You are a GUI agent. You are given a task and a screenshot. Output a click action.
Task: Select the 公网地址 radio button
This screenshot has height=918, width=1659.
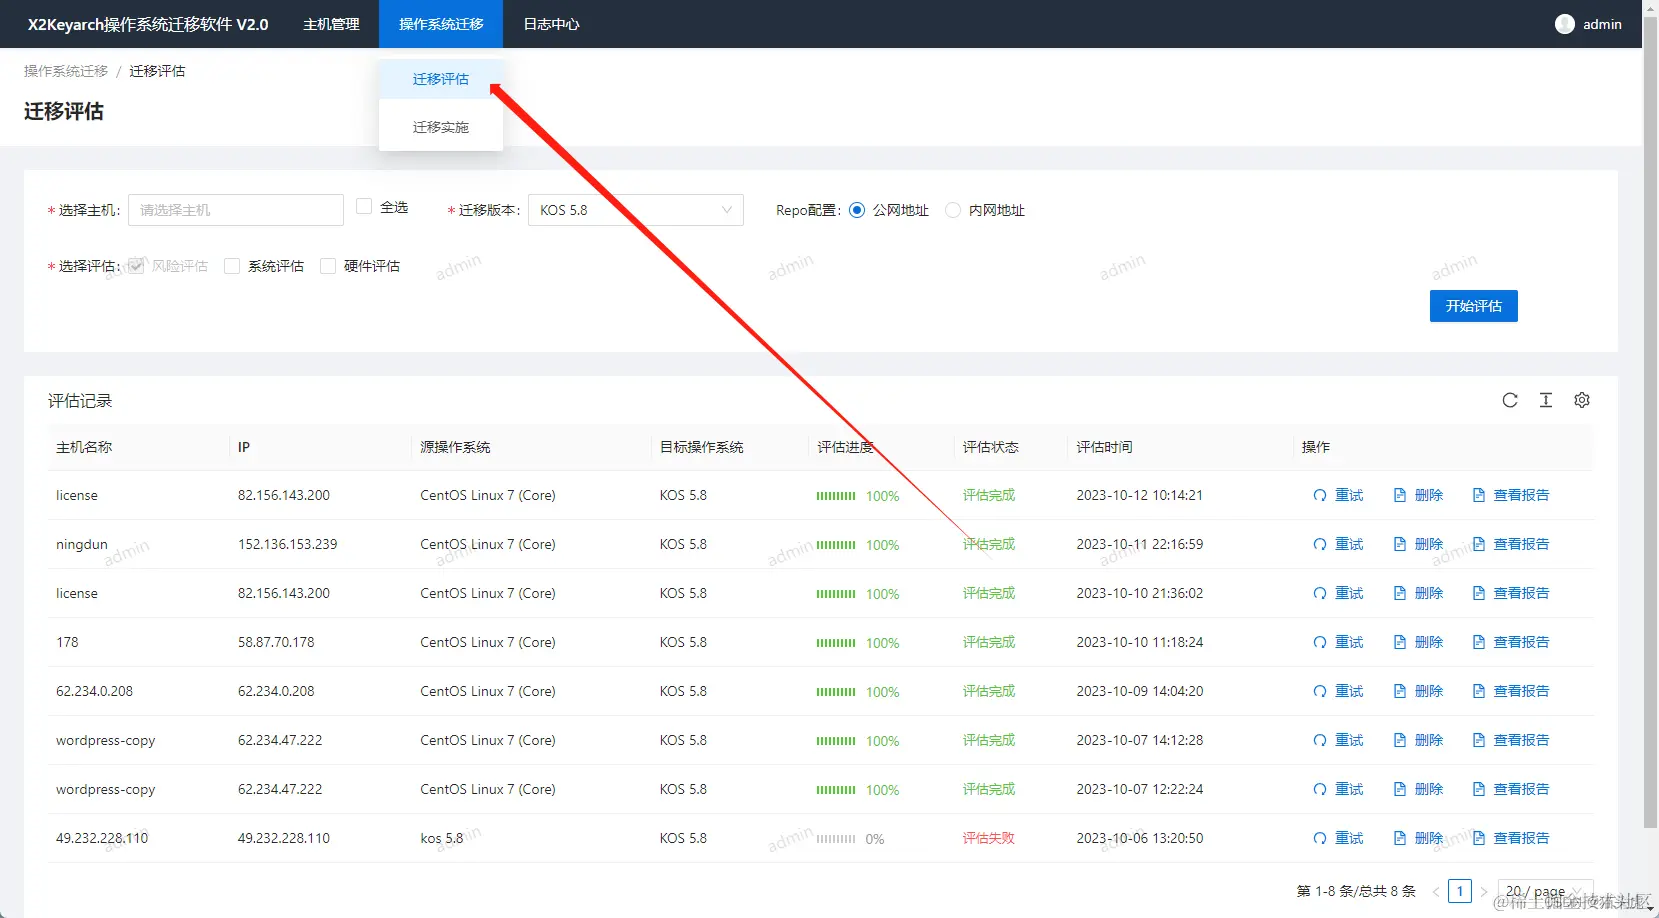point(857,210)
